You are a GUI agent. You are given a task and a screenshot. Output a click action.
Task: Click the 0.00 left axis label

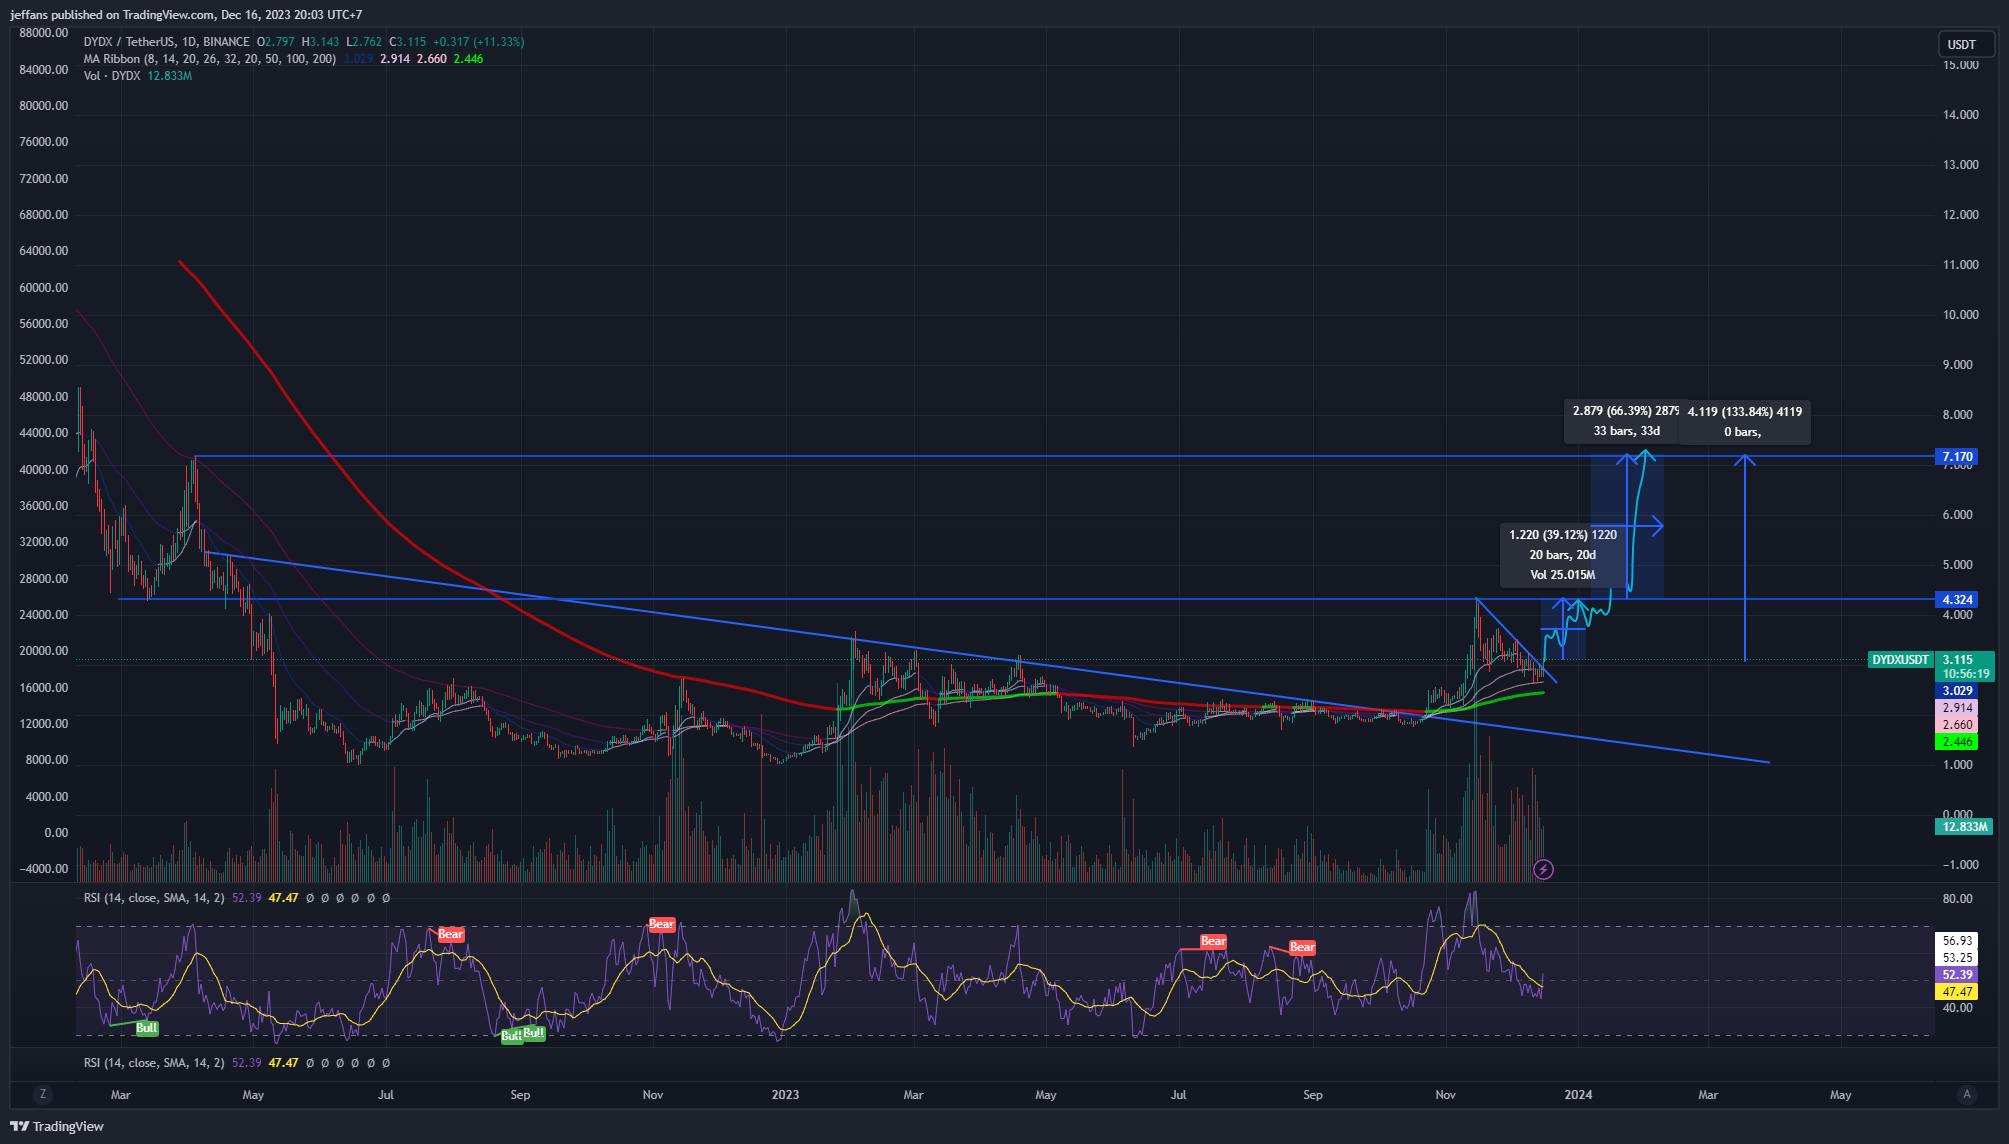(x=56, y=833)
